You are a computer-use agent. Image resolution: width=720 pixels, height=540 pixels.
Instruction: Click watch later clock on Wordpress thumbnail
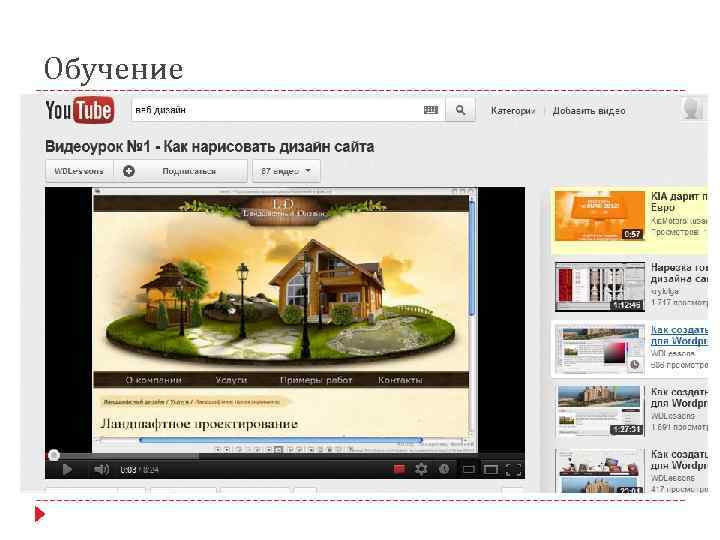635,365
